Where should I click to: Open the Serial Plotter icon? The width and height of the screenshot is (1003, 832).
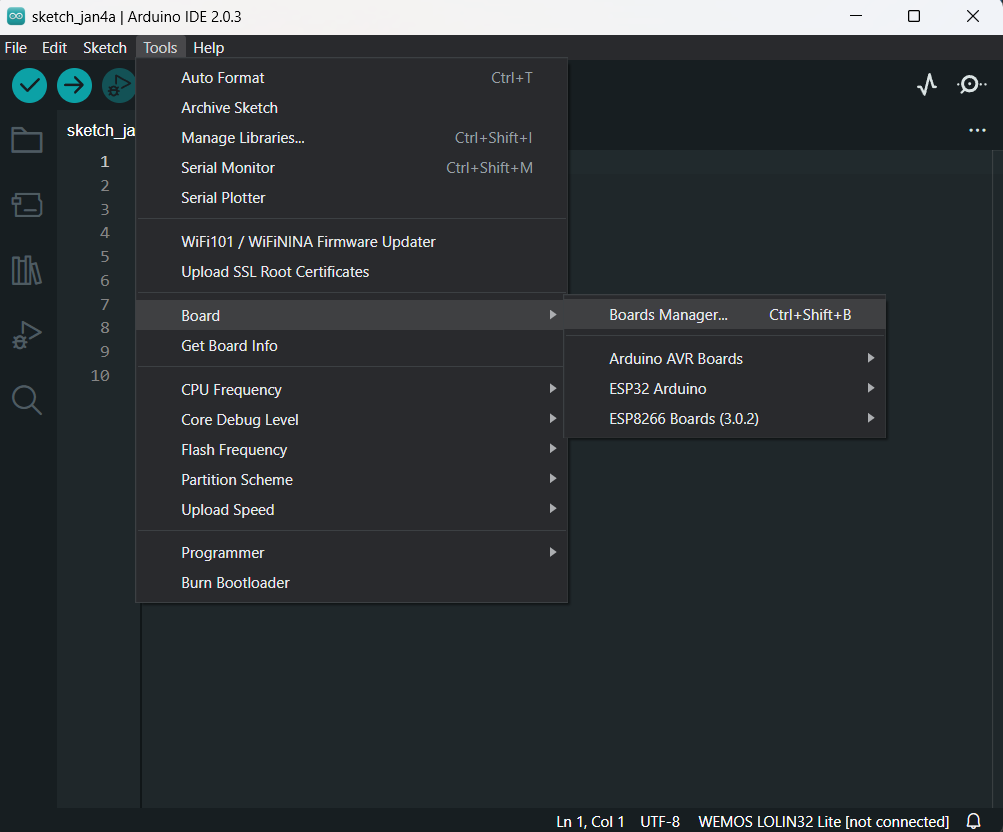(927, 84)
